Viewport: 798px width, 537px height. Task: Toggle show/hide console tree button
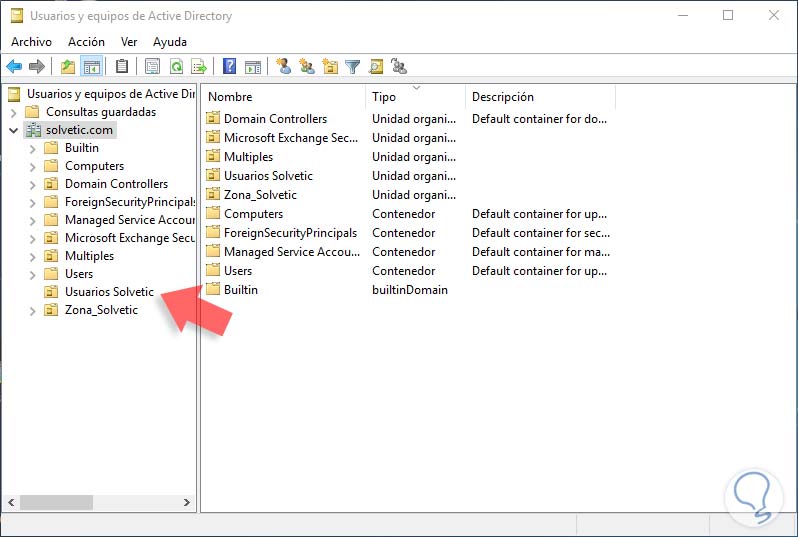coord(92,66)
